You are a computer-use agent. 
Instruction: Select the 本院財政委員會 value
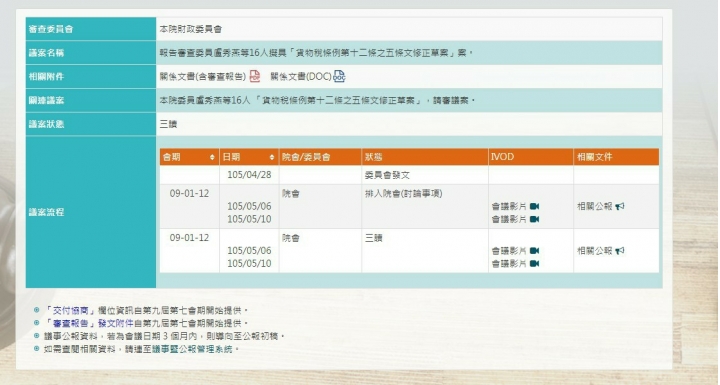(191, 29)
